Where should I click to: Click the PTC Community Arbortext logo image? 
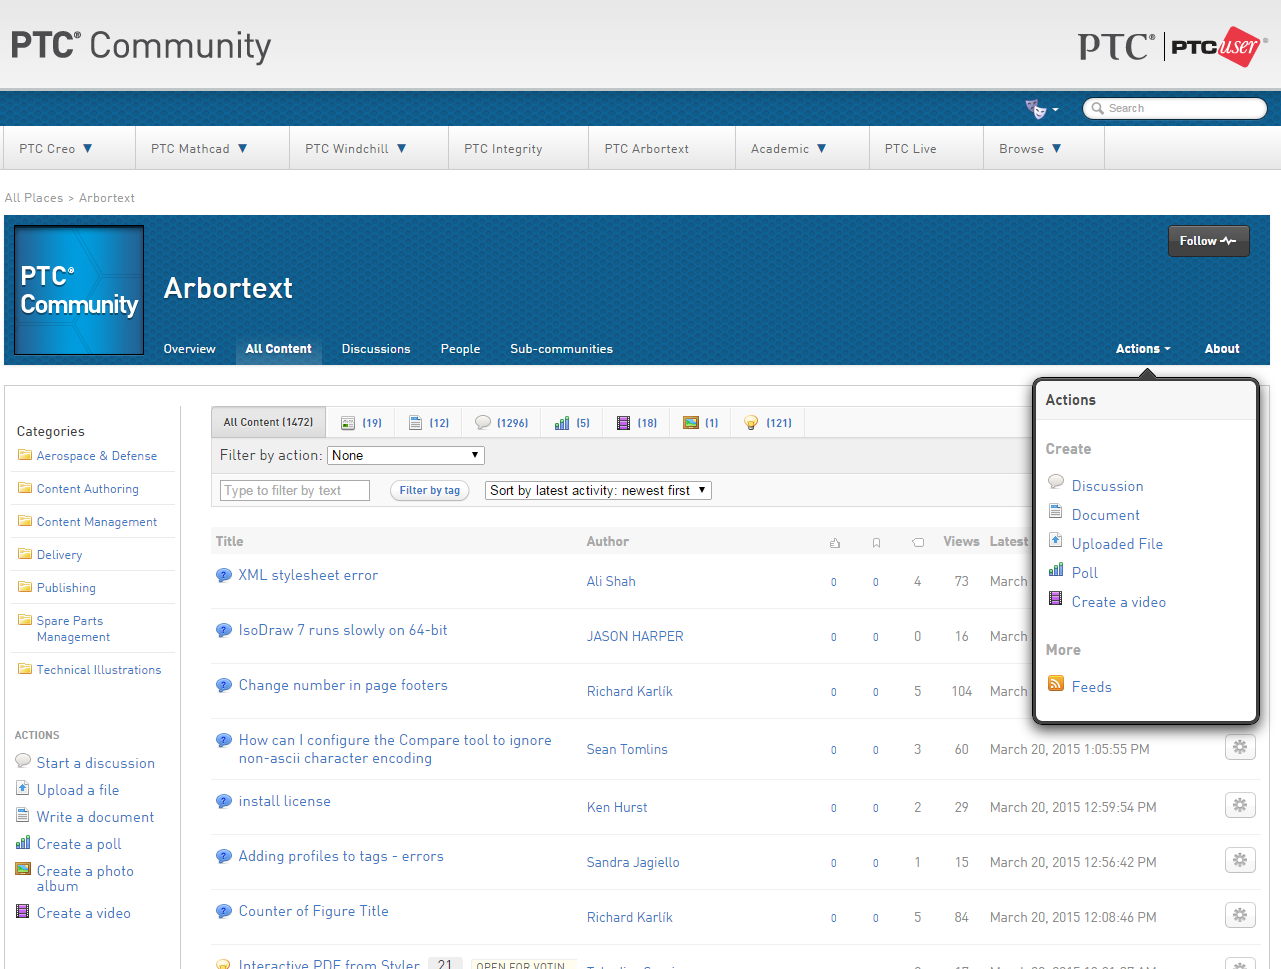pyautogui.click(x=80, y=290)
